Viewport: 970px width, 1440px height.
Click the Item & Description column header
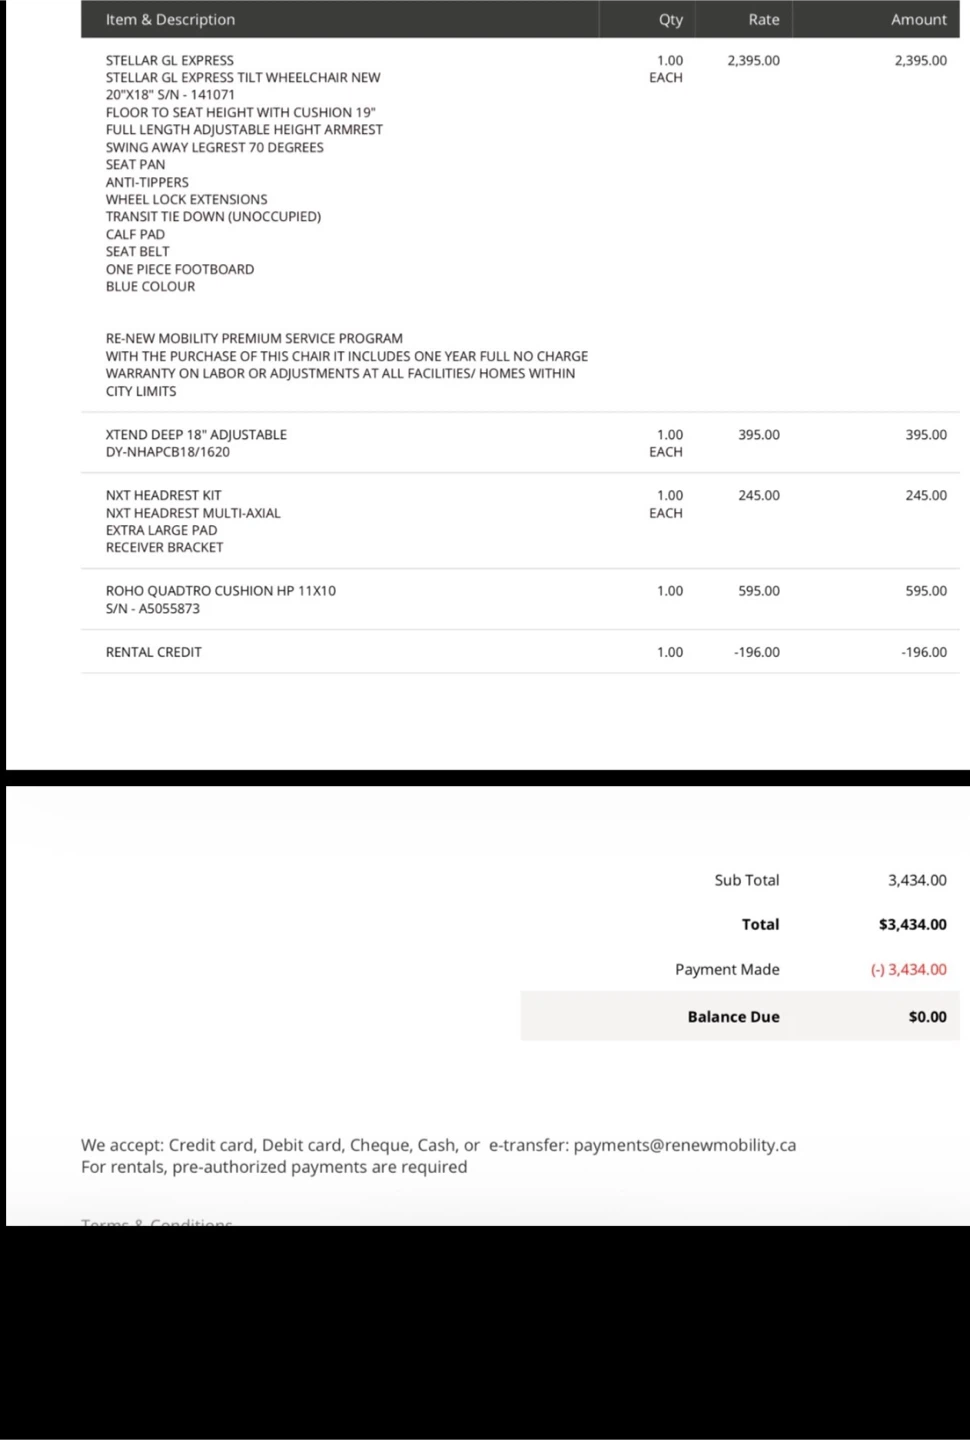click(170, 19)
